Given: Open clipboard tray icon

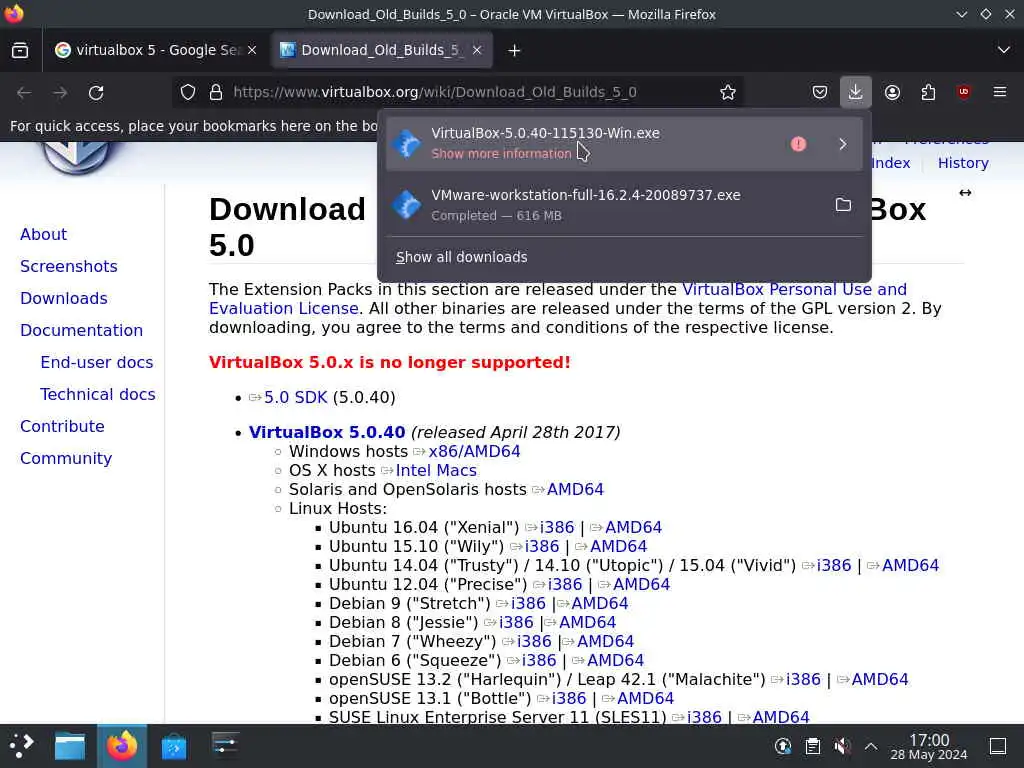Looking at the screenshot, I should 812,746.
